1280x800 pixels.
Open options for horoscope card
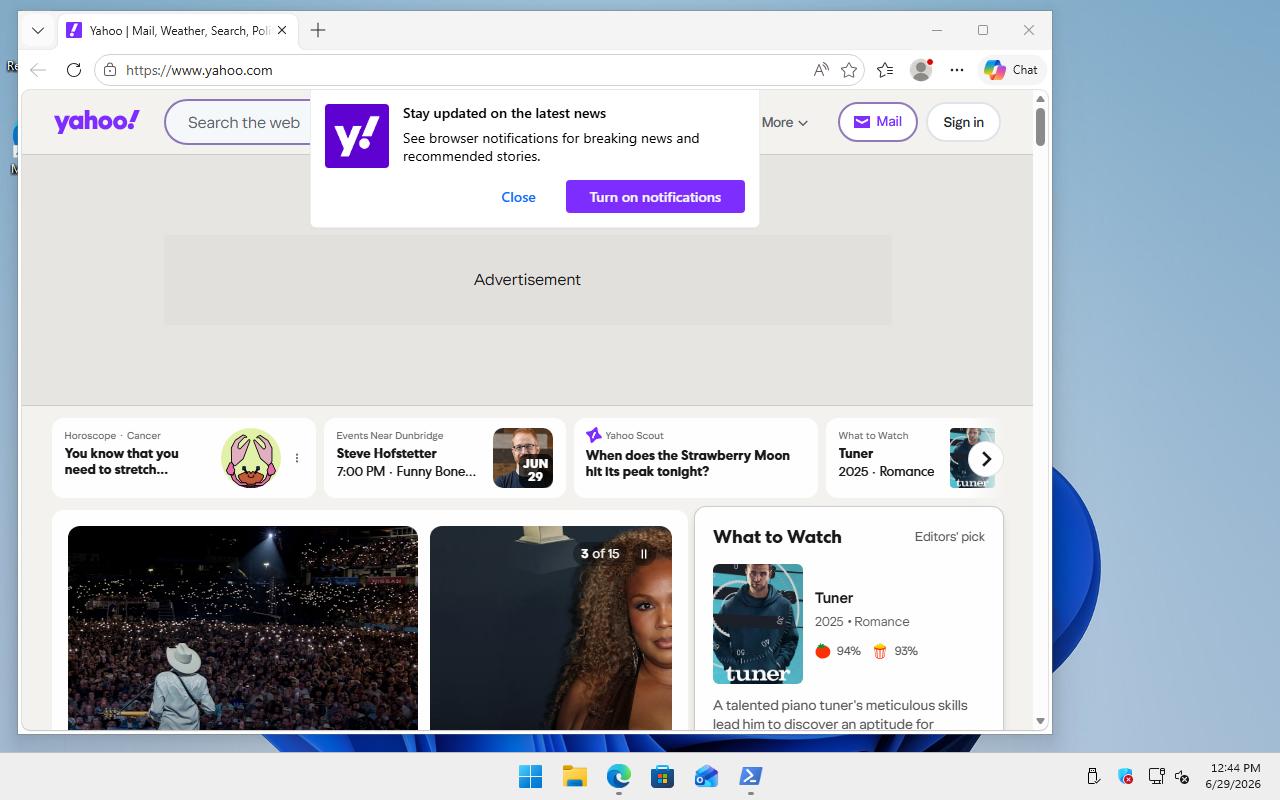point(297,458)
